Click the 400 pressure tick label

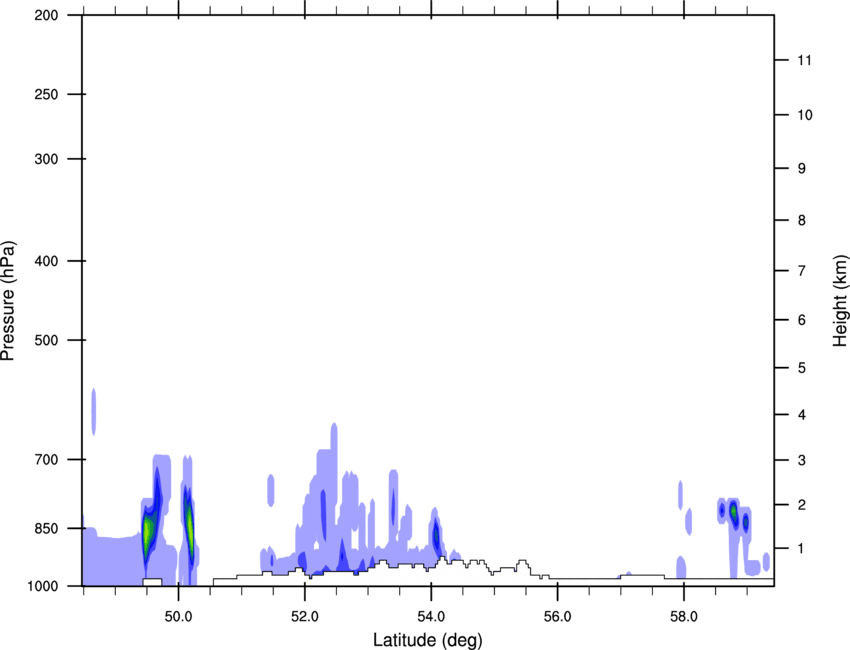tap(46, 261)
